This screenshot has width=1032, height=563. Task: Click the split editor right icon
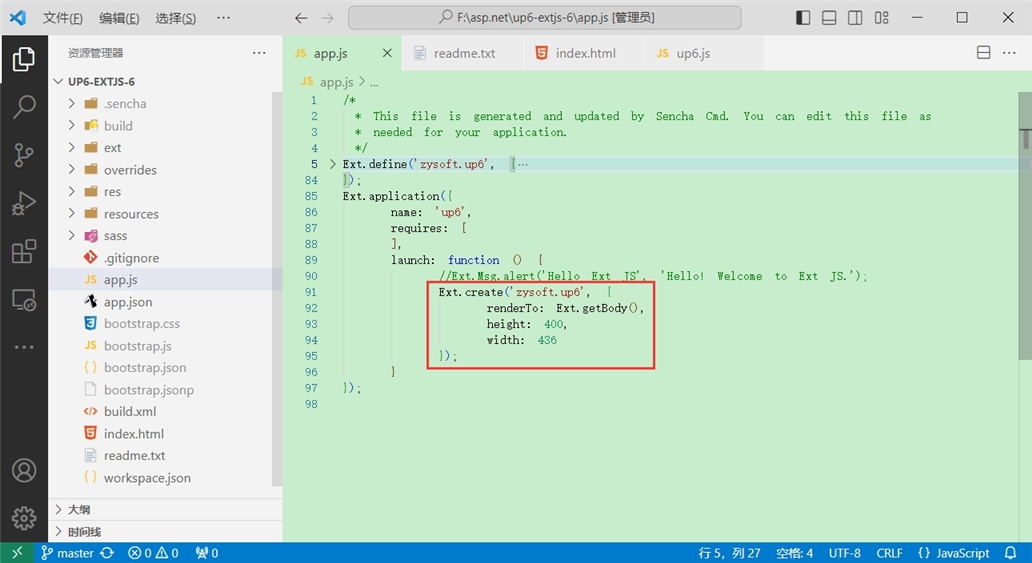(983, 53)
